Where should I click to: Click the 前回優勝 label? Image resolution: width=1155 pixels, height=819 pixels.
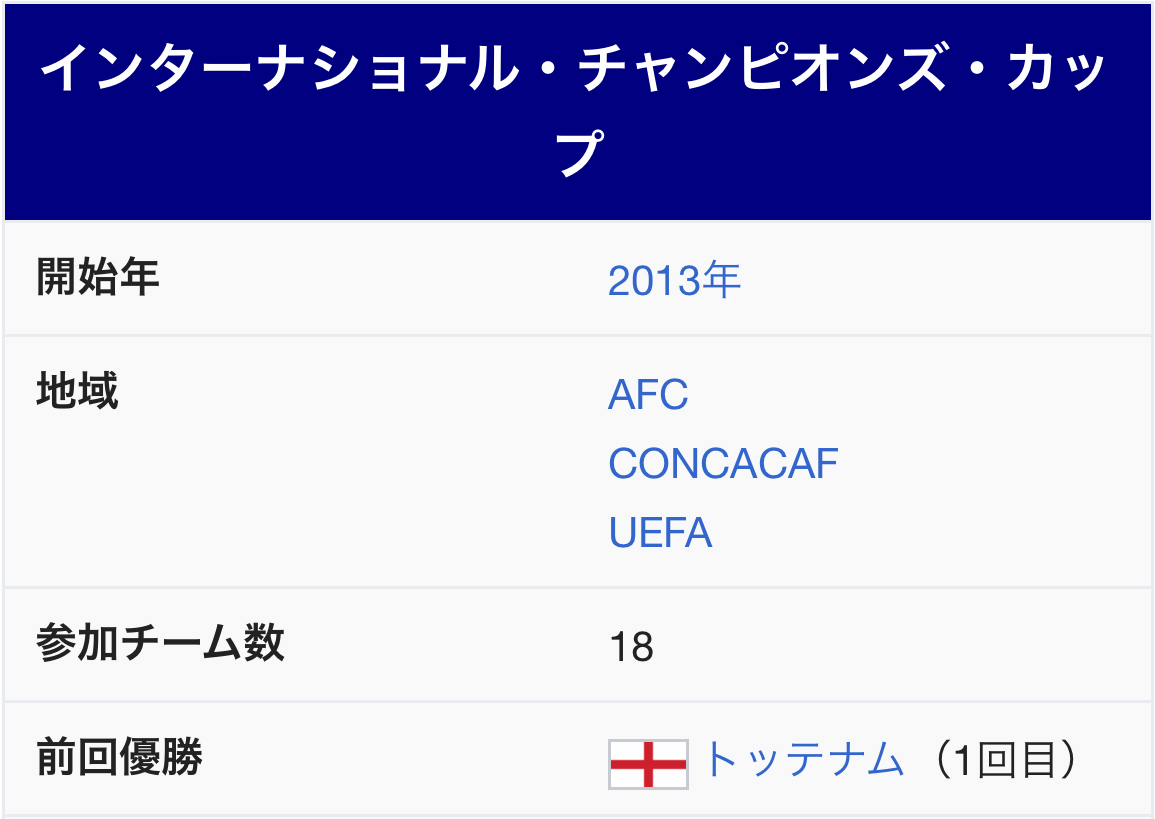(x=119, y=756)
